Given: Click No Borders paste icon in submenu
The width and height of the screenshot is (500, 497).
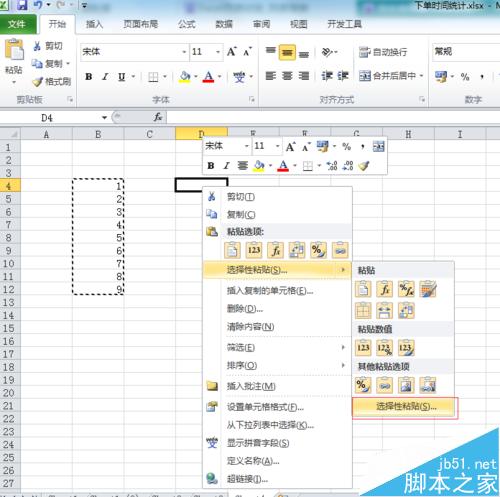Looking at the screenshot, I should (363, 311).
